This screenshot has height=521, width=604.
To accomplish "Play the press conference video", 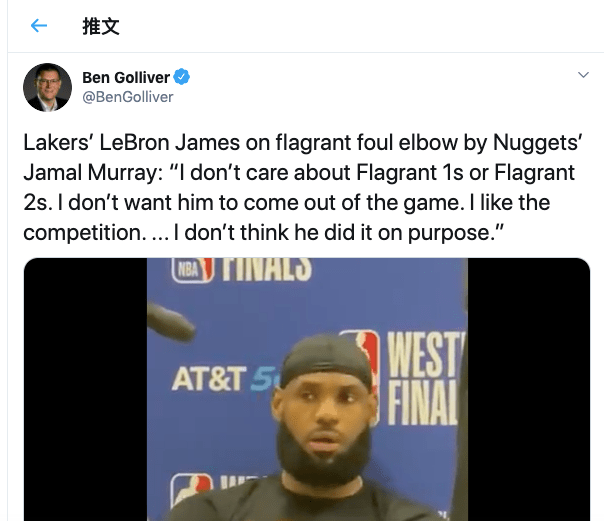I will [307, 389].
